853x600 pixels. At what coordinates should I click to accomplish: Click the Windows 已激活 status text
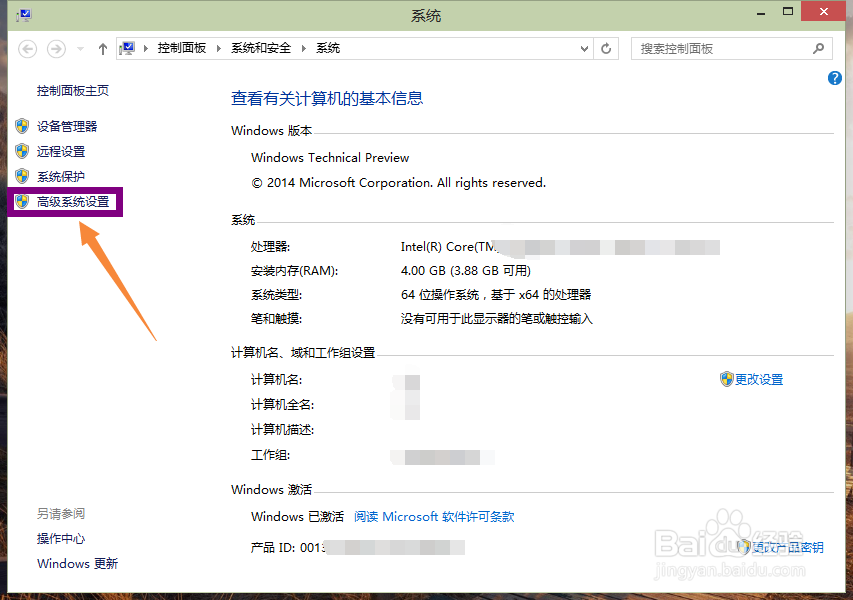click(297, 517)
